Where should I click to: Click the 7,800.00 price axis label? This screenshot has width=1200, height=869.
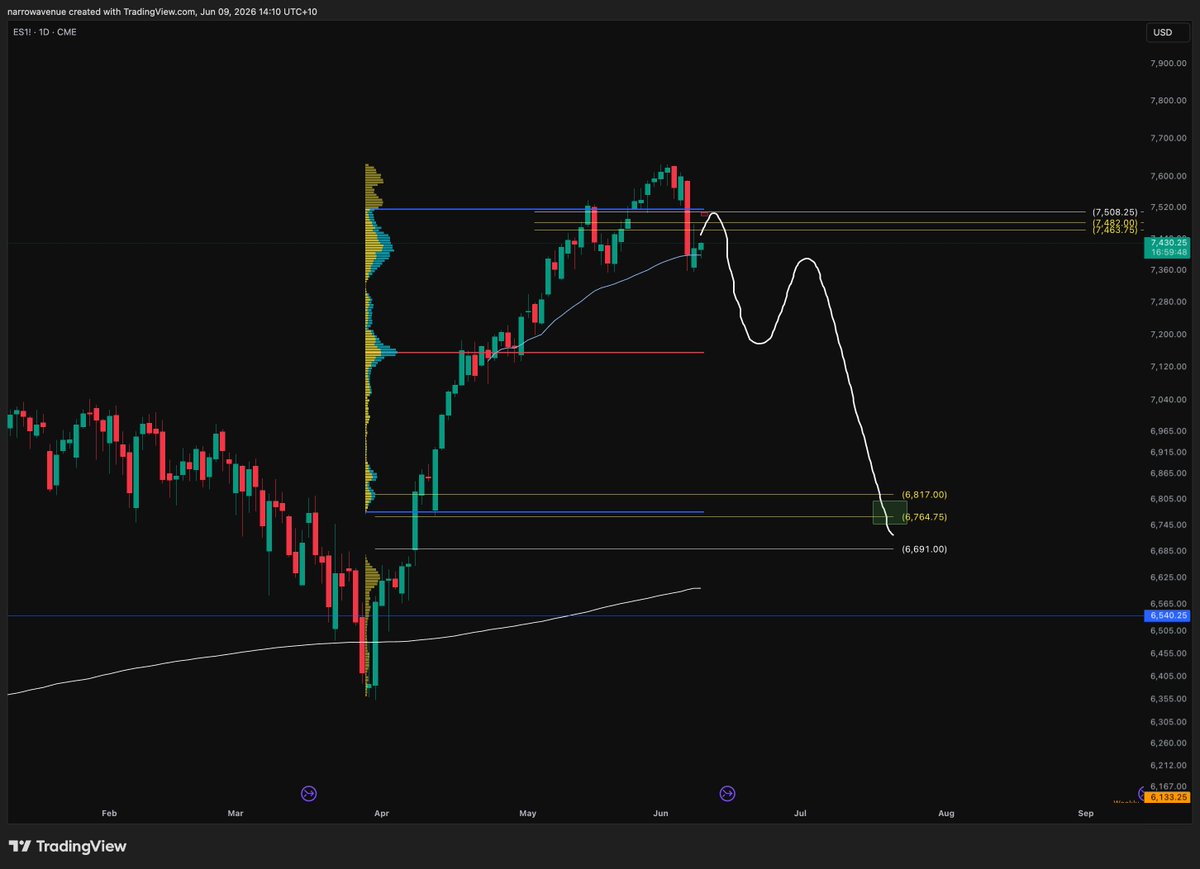click(x=1168, y=101)
